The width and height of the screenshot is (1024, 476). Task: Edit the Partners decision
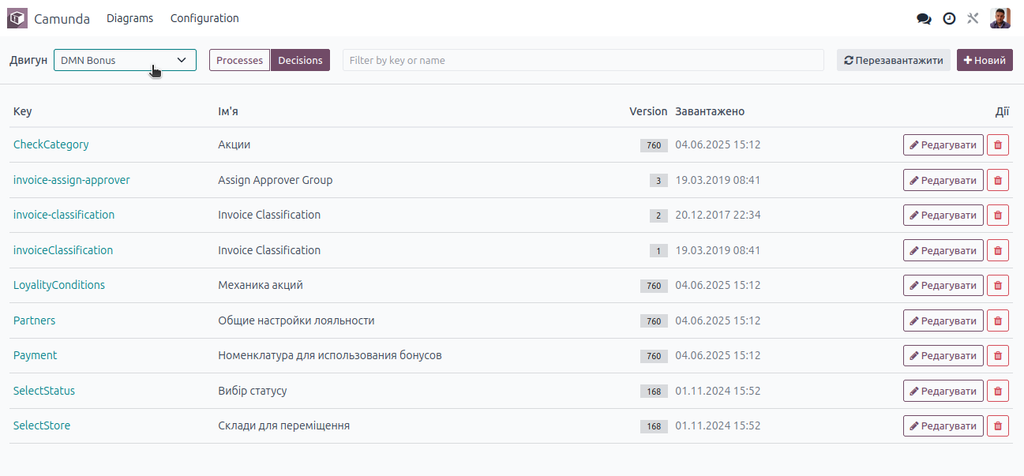943,321
